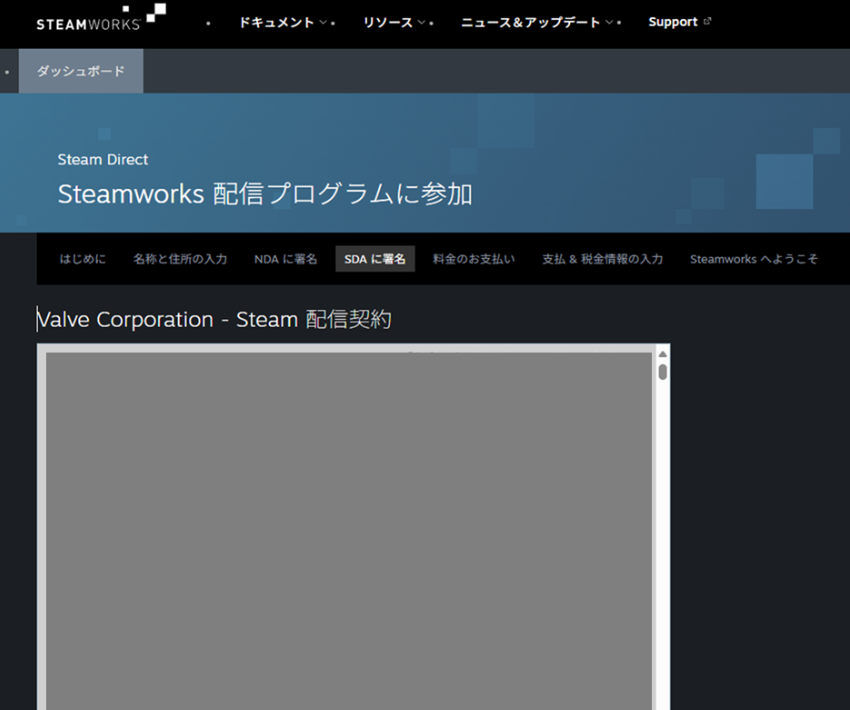Select the 名称と住所の入力 step

point(180,259)
